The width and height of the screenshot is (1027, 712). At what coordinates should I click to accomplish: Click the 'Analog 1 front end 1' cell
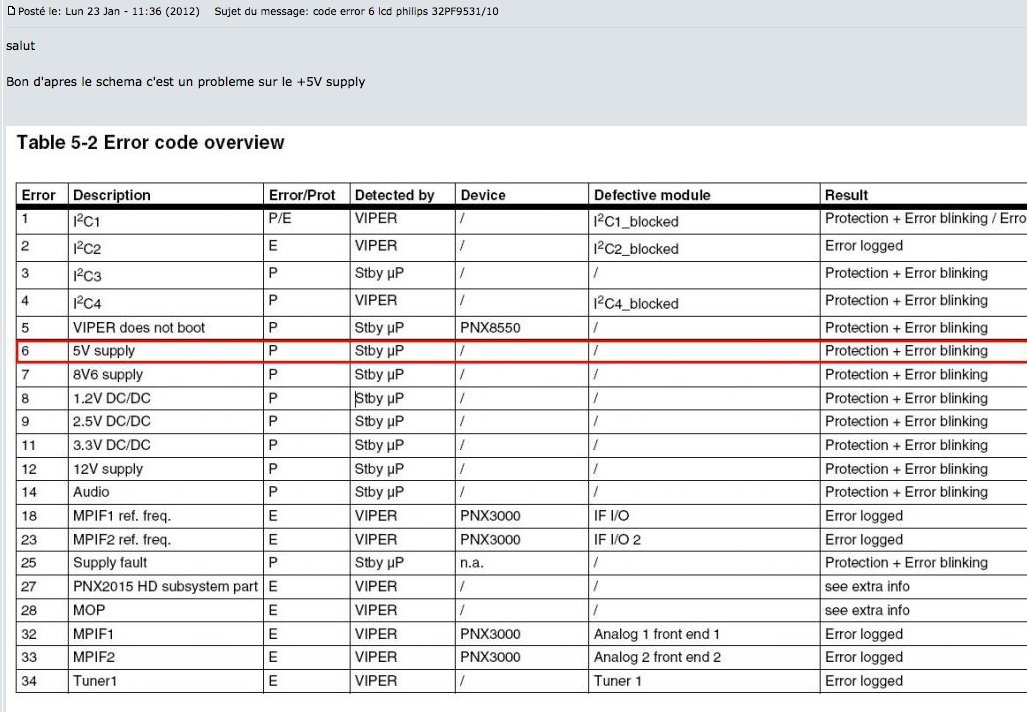[657, 634]
